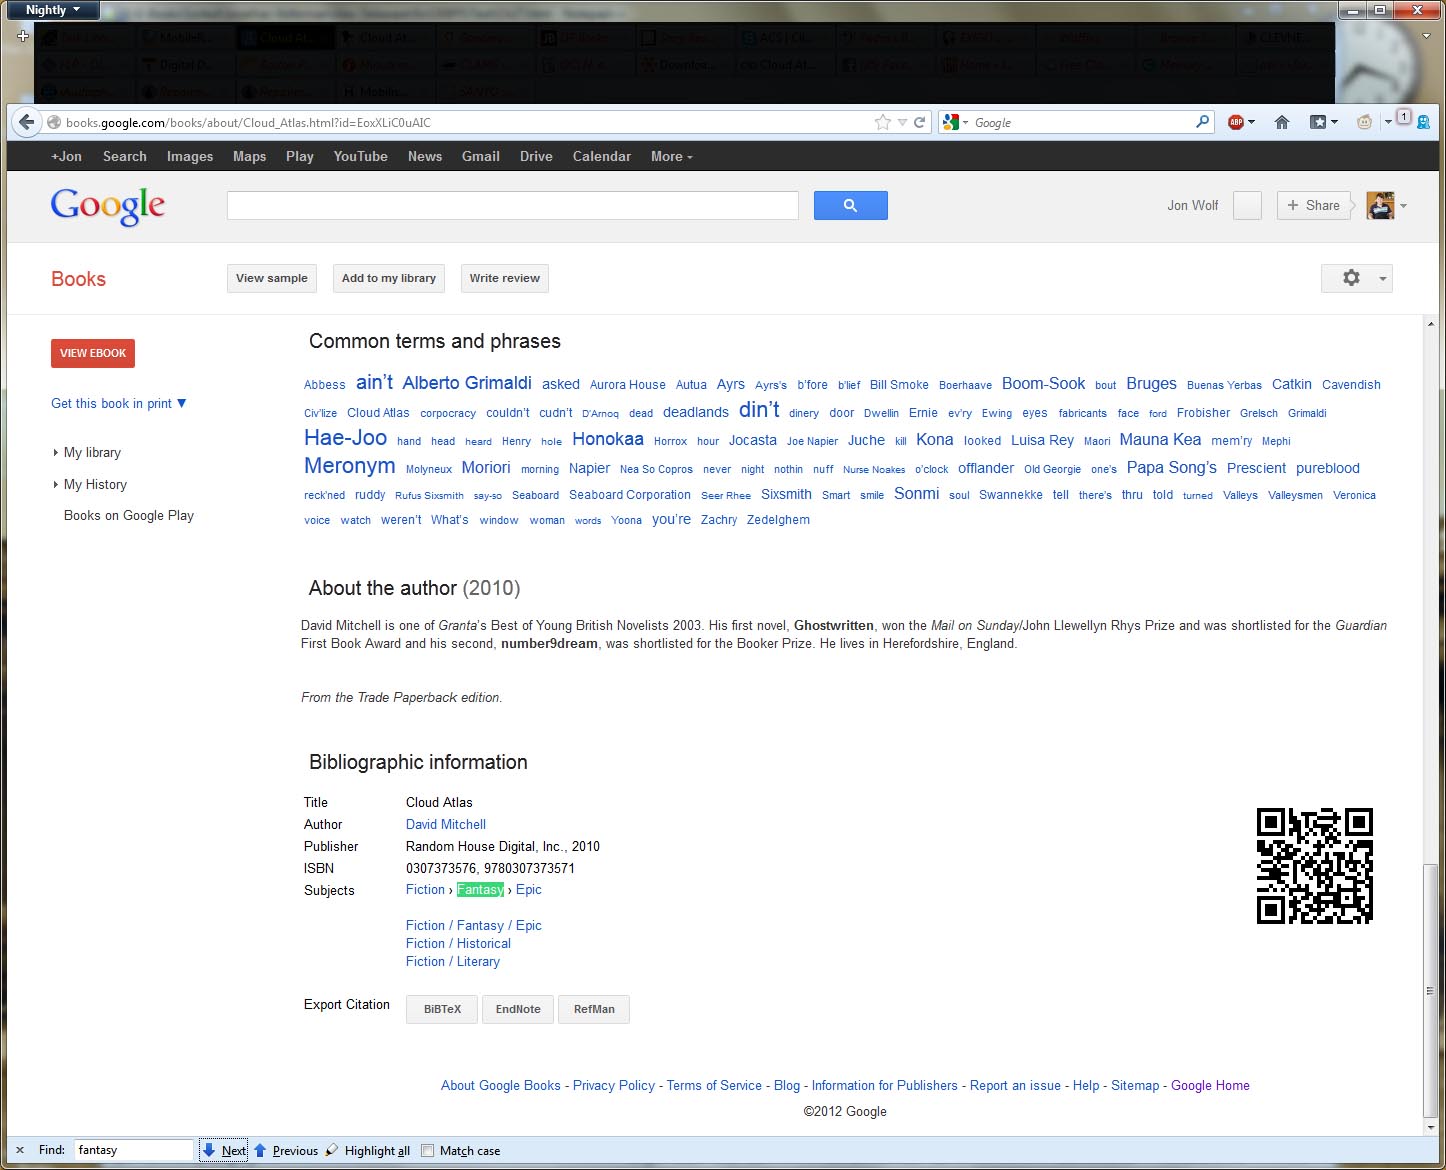The height and width of the screenshot is (1170, 1446).
Task: Open Calendar from the Google bar
Action: click(x=602, y=156)
